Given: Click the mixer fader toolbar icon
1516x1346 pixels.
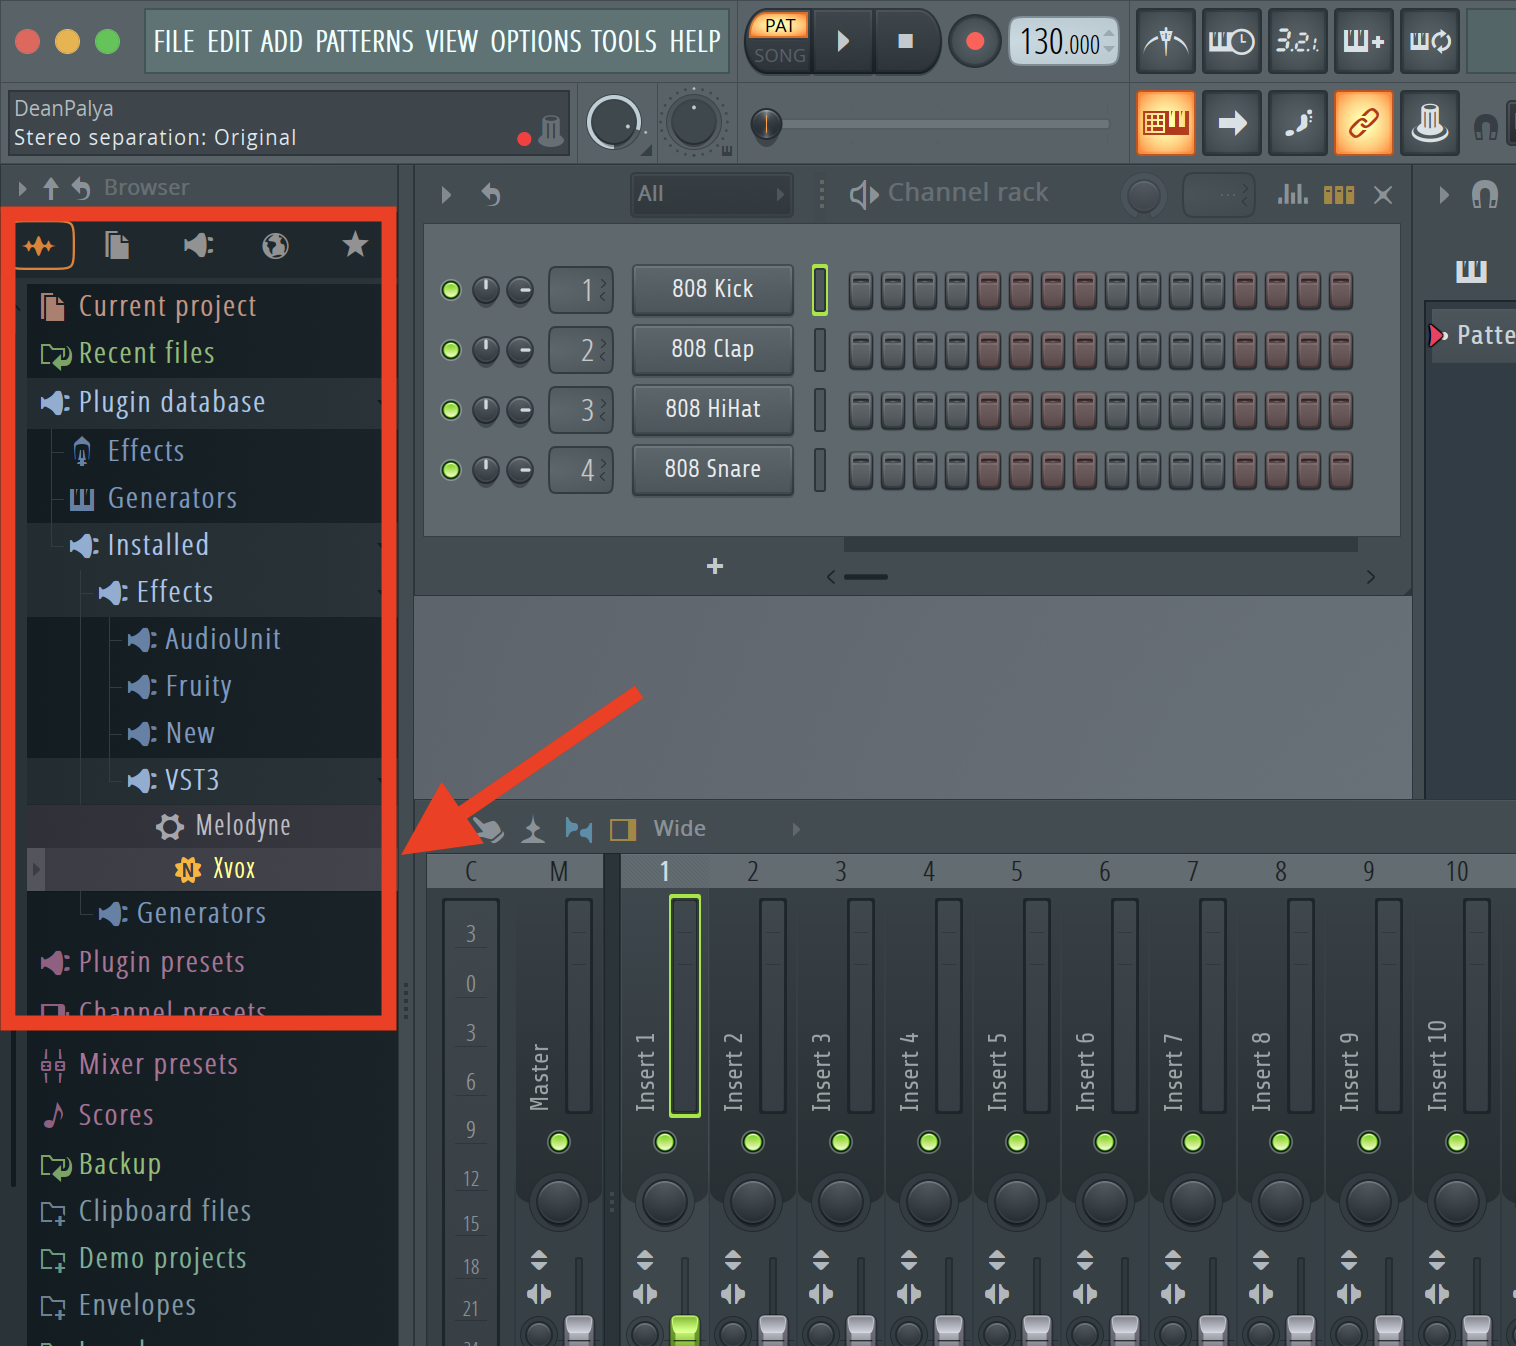Looking at the screenshot, I should click(x=1429, y=123).
